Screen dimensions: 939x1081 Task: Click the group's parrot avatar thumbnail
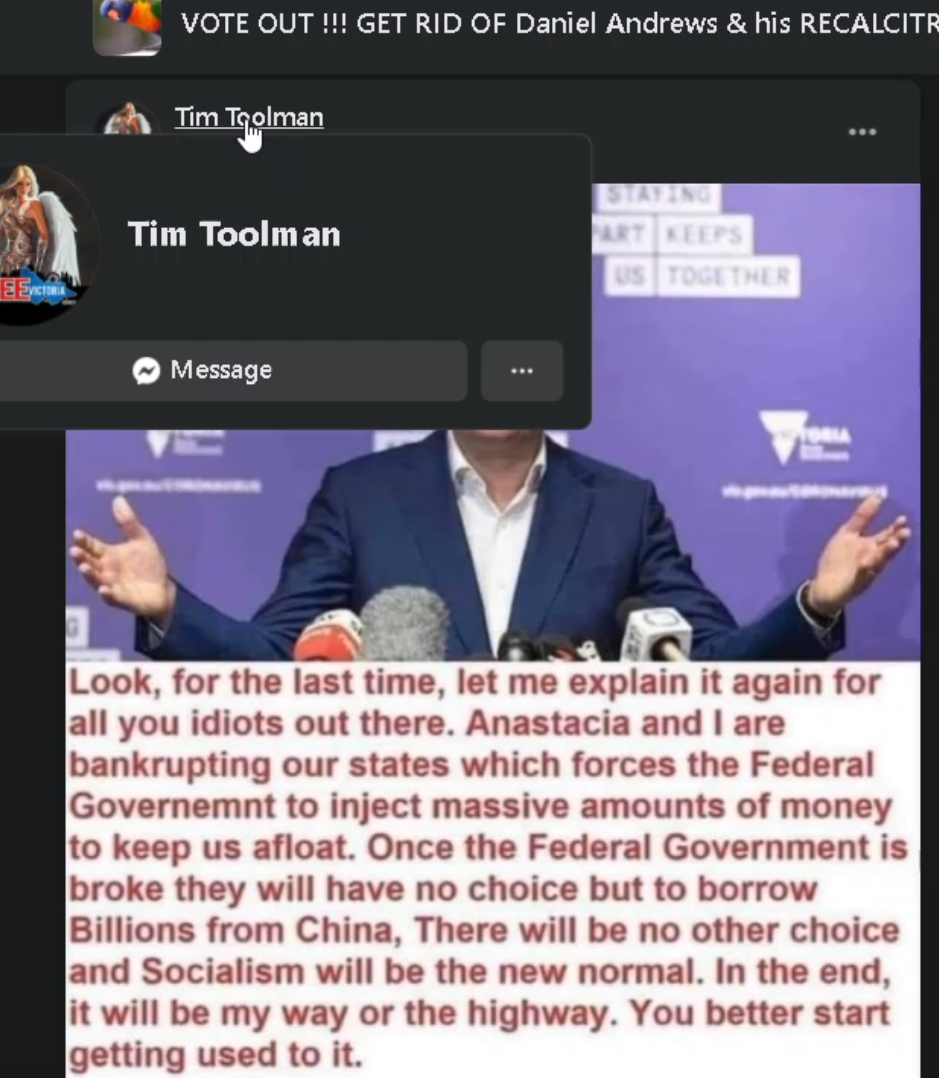[128, 26]
